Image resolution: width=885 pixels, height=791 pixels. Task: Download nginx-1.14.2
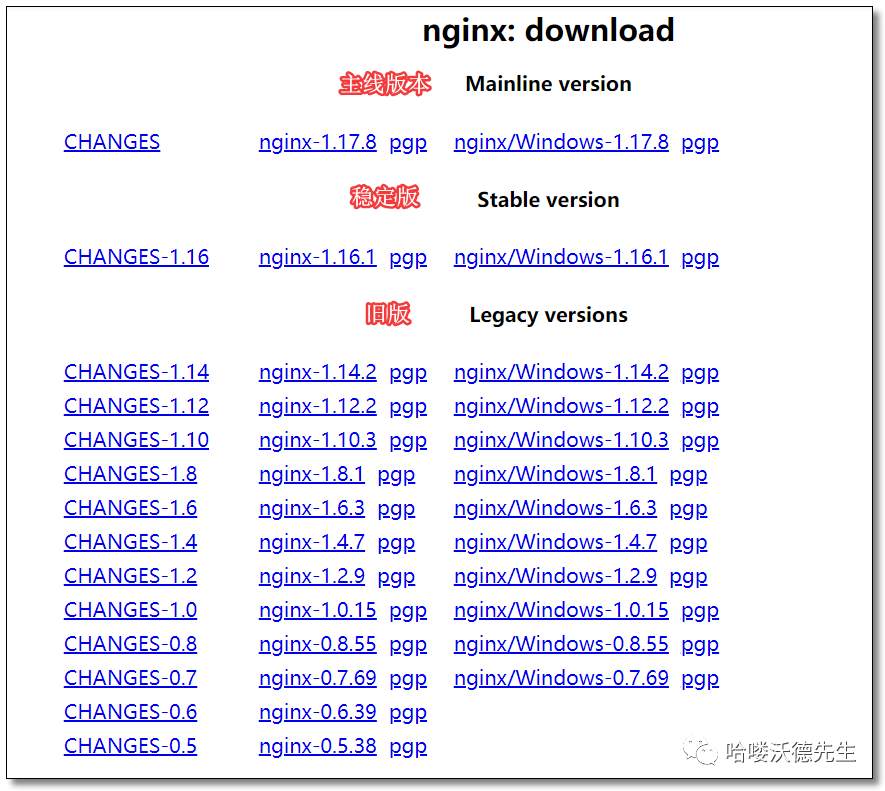tap(317, 373)
